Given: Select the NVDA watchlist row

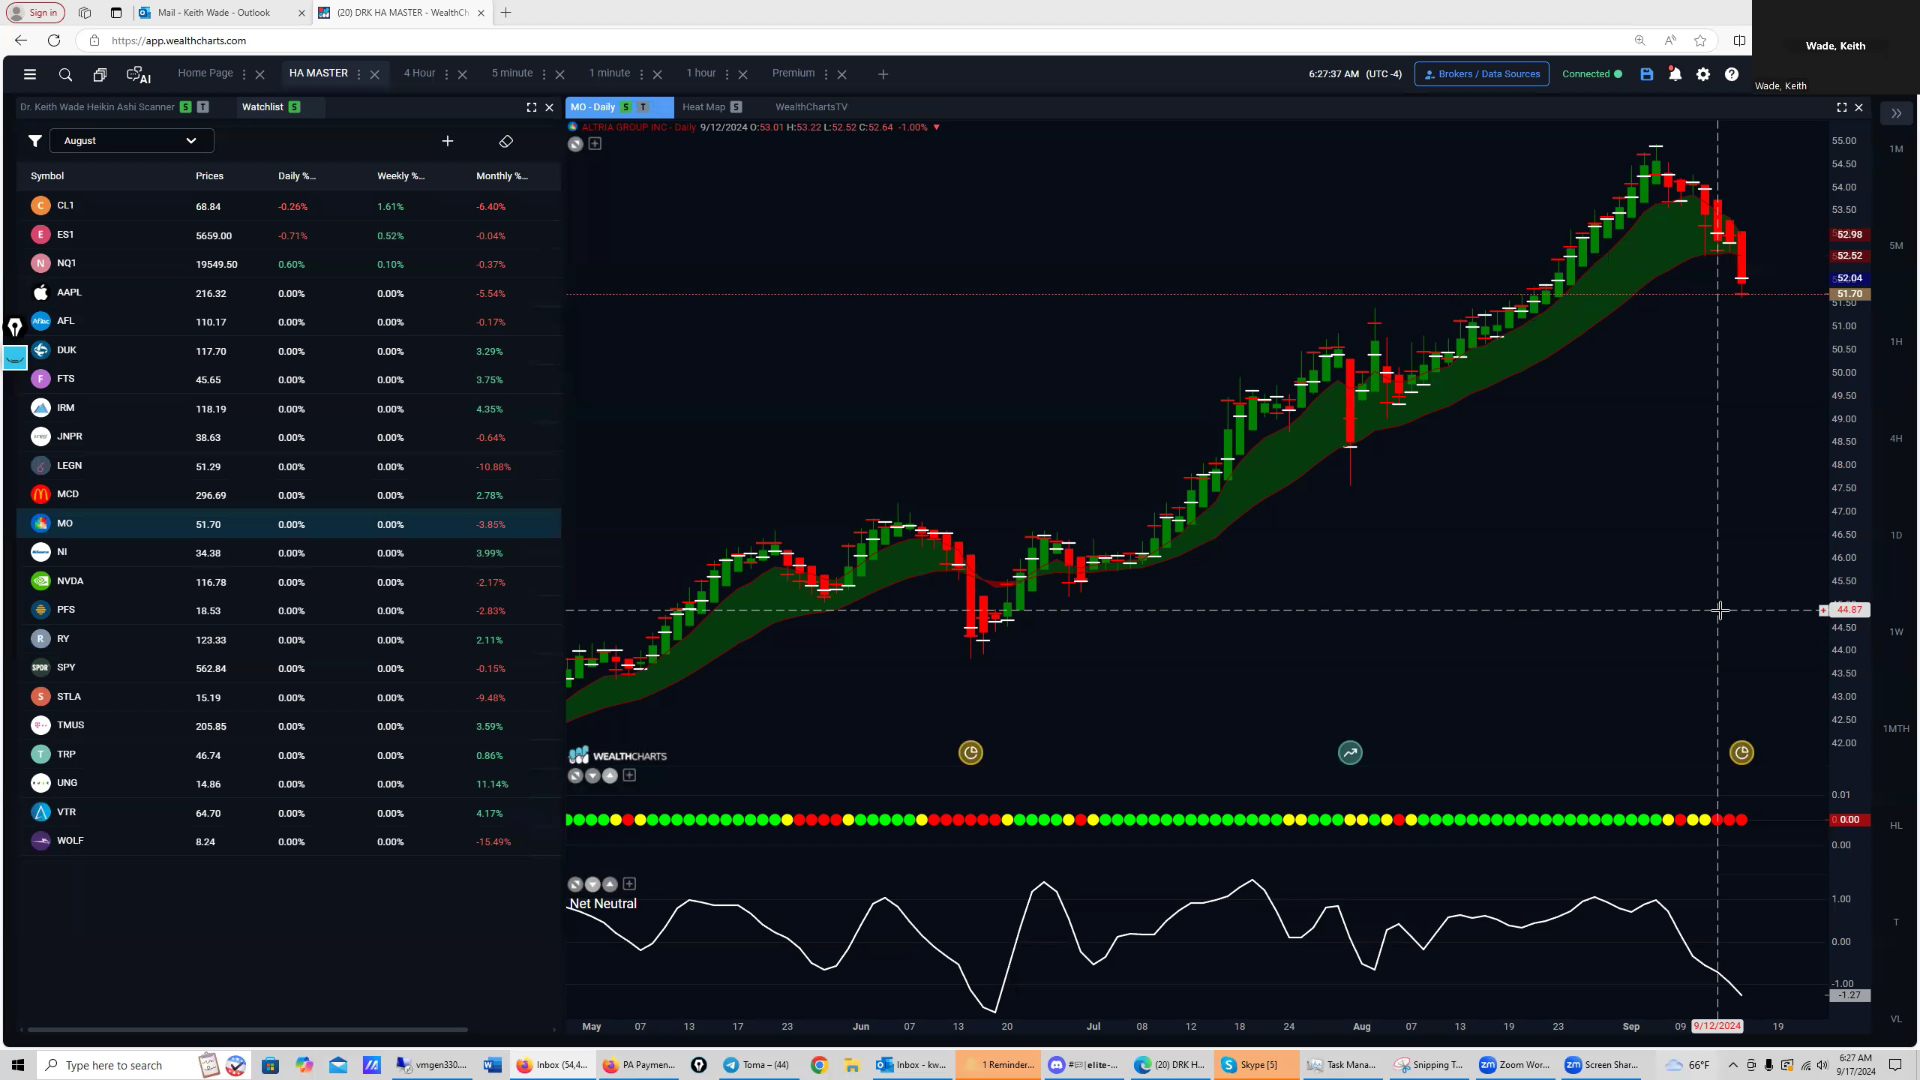Looking at the screenshot, I should click(289, 582).
